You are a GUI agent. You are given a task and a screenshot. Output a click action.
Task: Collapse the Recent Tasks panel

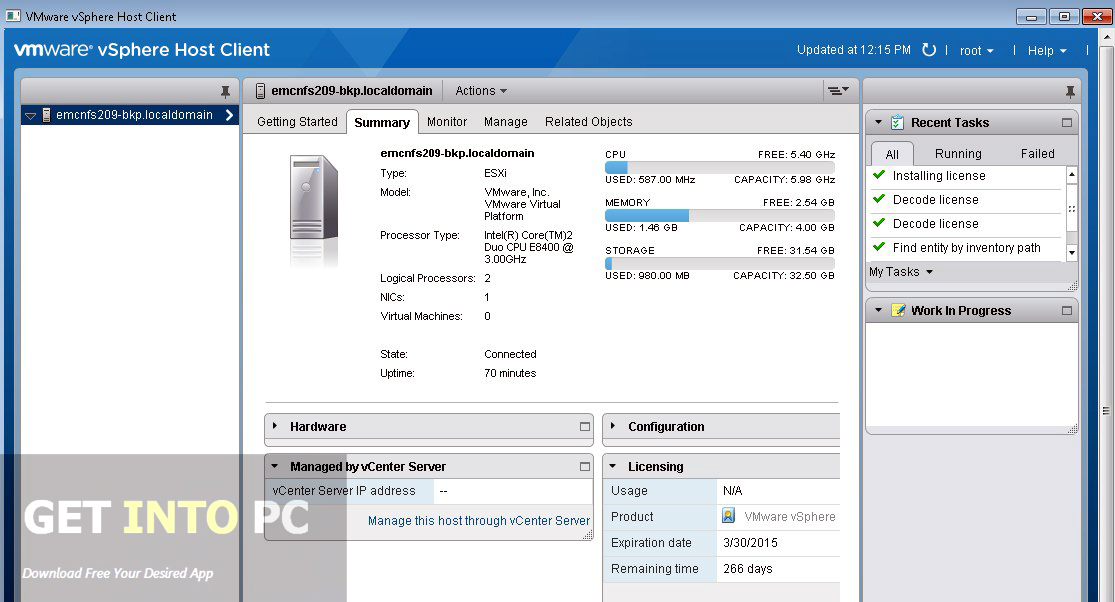pyautogui.click(x=878, y=122)
